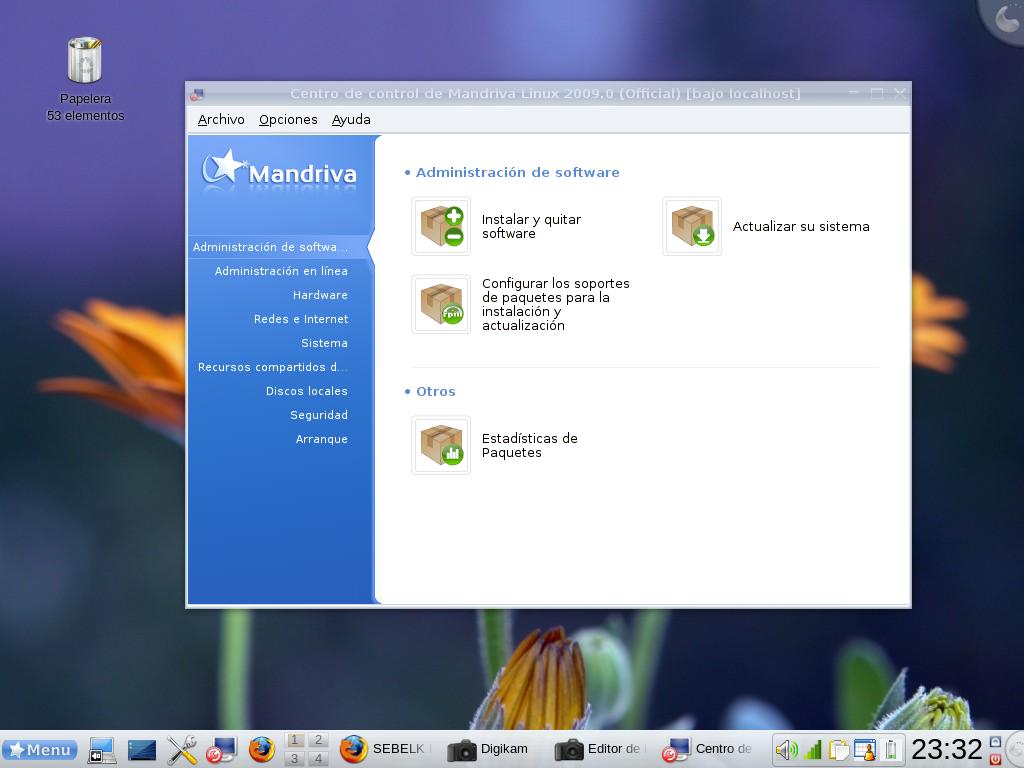Open the Estadísticas de Paquetes icon
Viewport: 1024px width, 768px height.
441,445
